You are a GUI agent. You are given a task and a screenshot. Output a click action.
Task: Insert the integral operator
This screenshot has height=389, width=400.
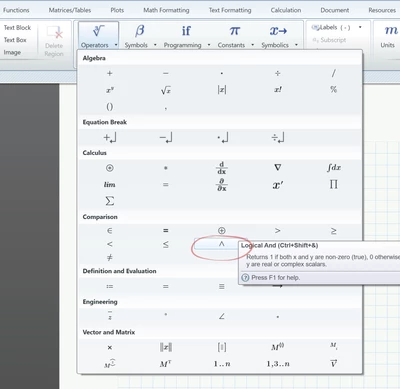pos(334,167)
